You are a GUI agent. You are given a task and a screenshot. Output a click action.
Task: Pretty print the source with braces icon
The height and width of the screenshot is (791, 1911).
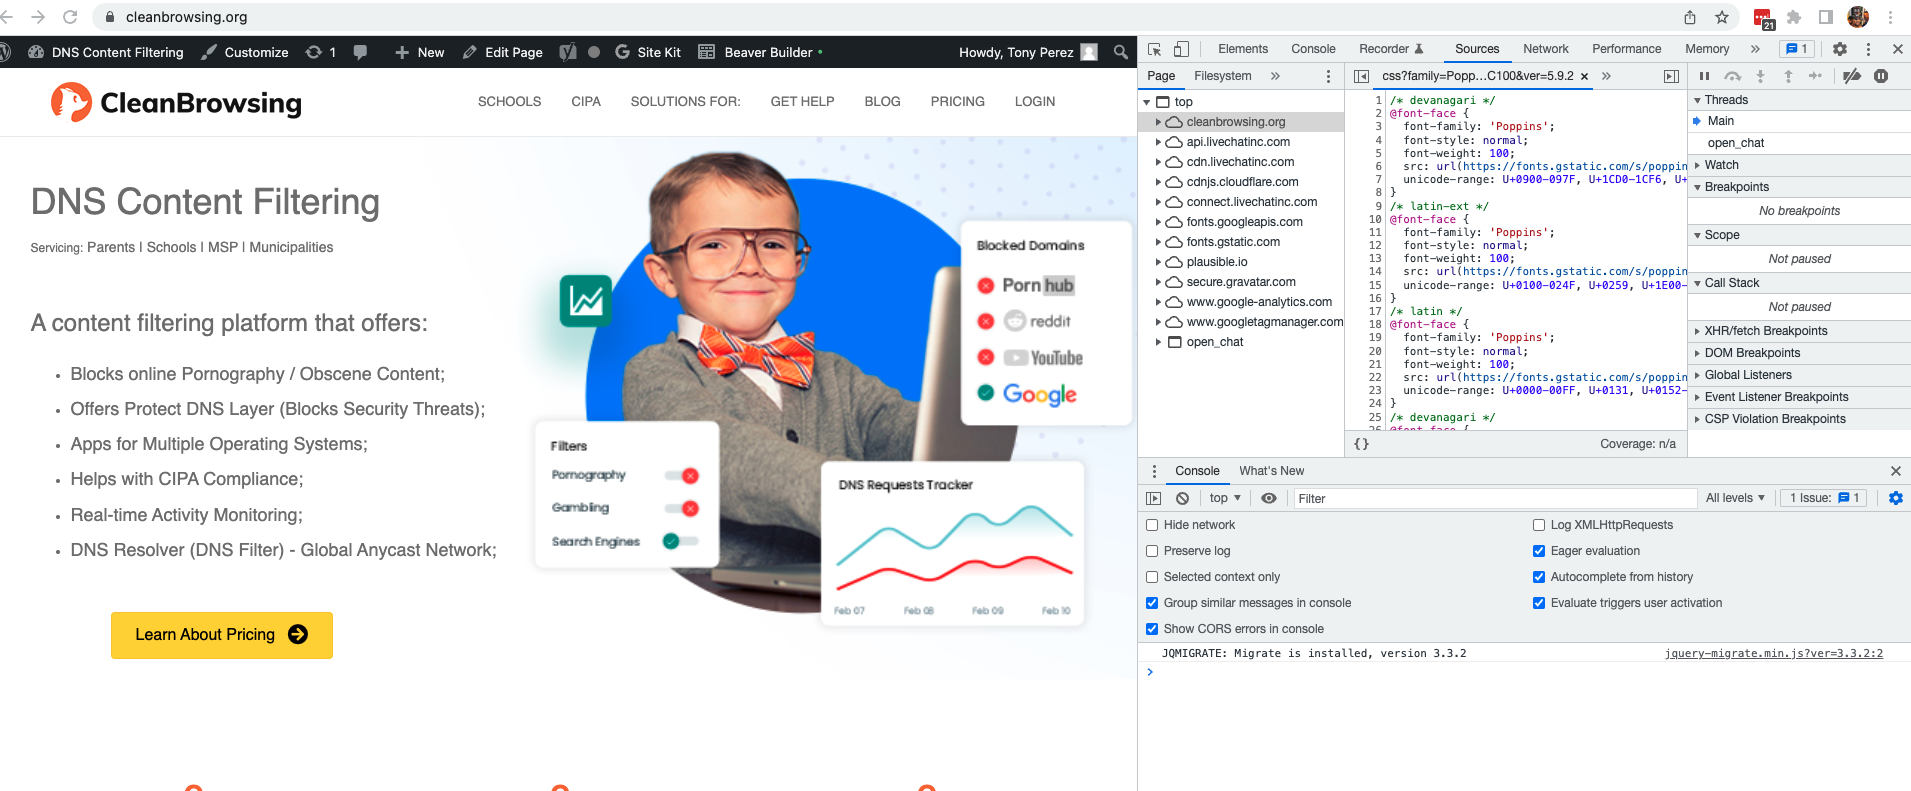click(x=1361, y=444)
